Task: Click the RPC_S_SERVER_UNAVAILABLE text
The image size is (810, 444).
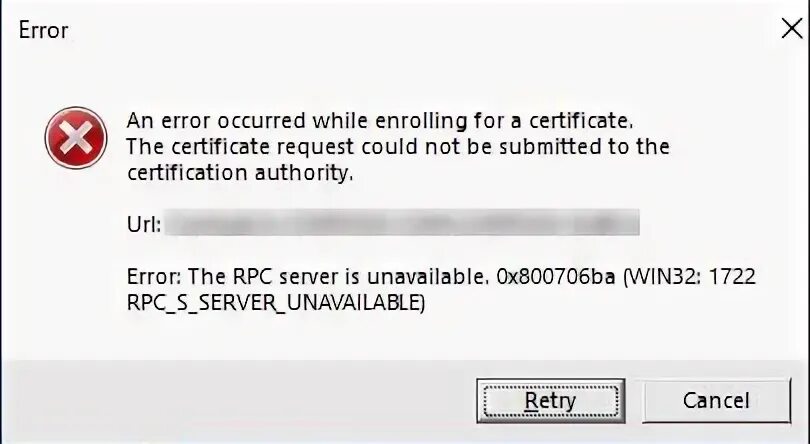Action: (276, 303)
